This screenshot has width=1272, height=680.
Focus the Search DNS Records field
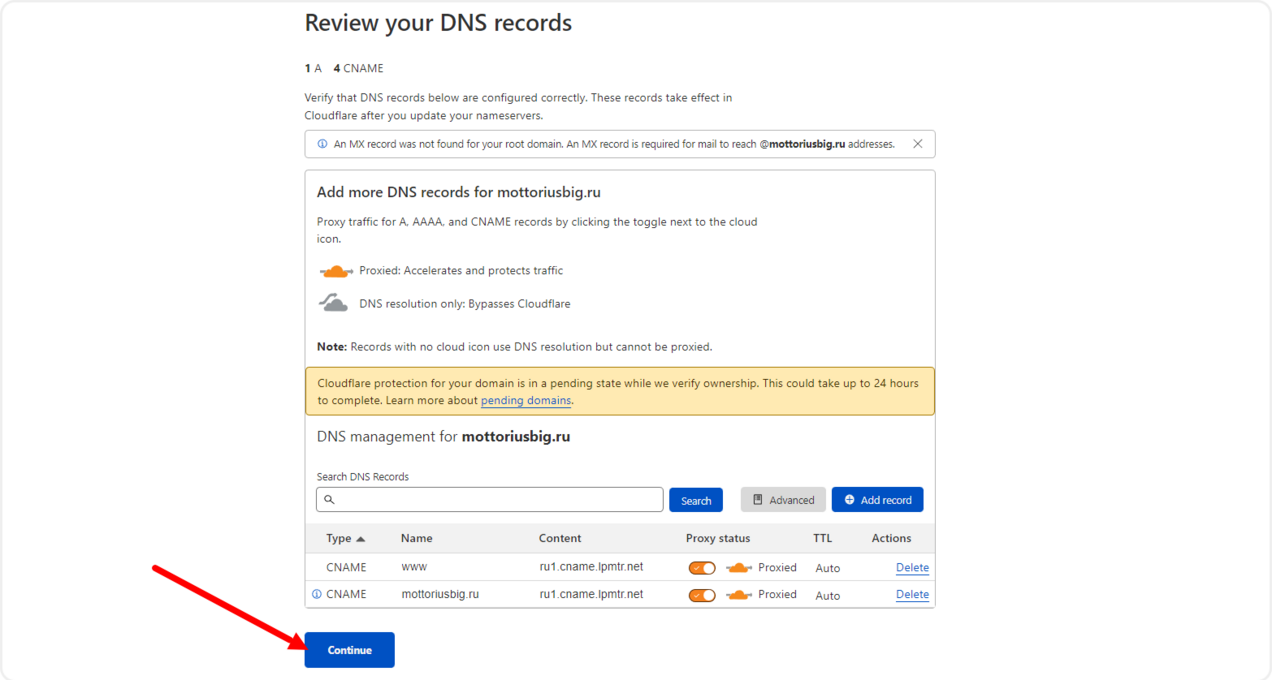pyautogui.click(x=490, y=499)
